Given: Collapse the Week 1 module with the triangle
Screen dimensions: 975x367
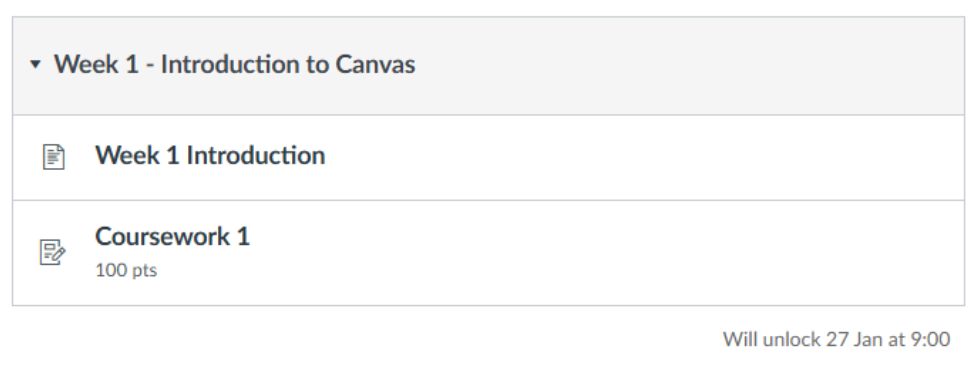Looking at the screenshot, I should [35, 64].
